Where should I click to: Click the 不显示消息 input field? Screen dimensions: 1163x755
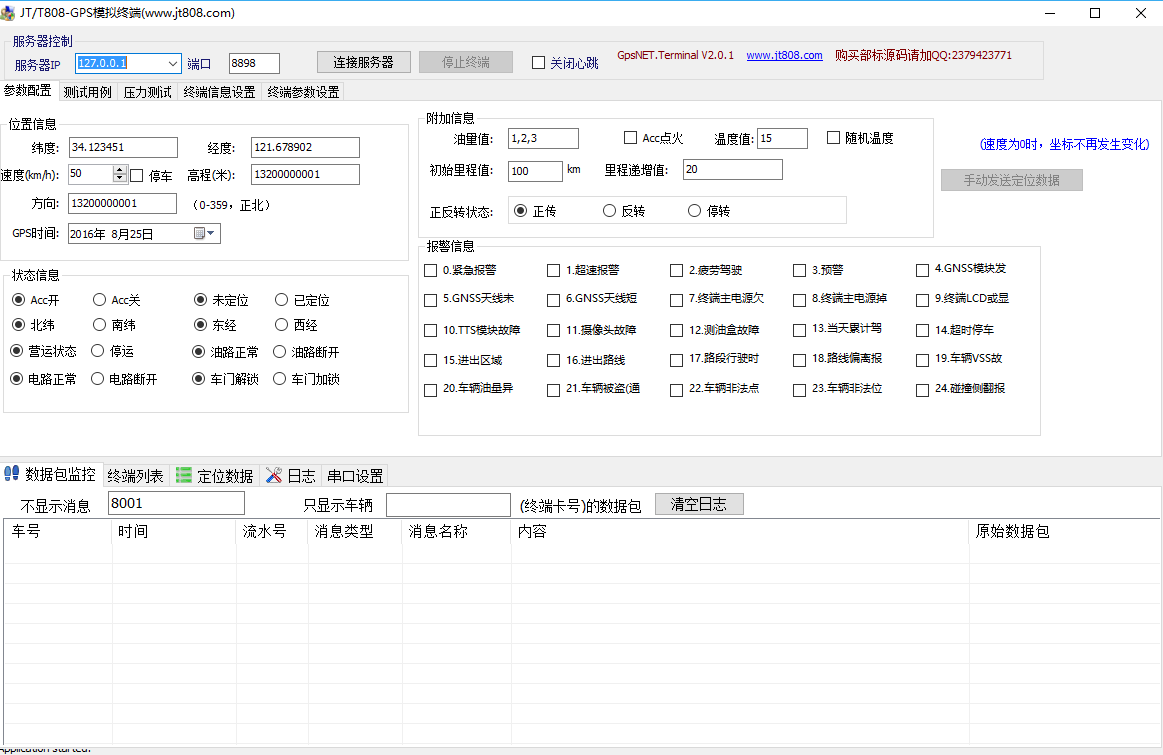(x=177, y=504)
